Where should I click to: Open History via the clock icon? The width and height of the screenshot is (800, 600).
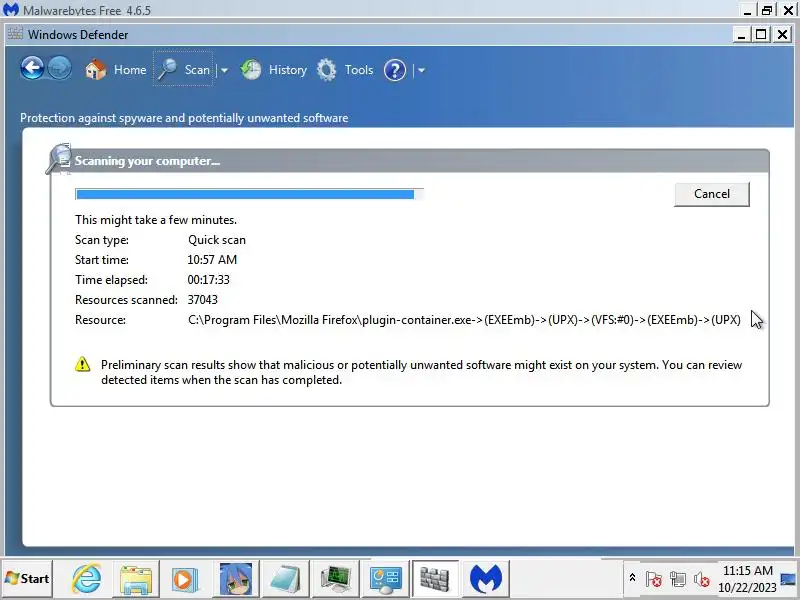(x=251, y=70)
